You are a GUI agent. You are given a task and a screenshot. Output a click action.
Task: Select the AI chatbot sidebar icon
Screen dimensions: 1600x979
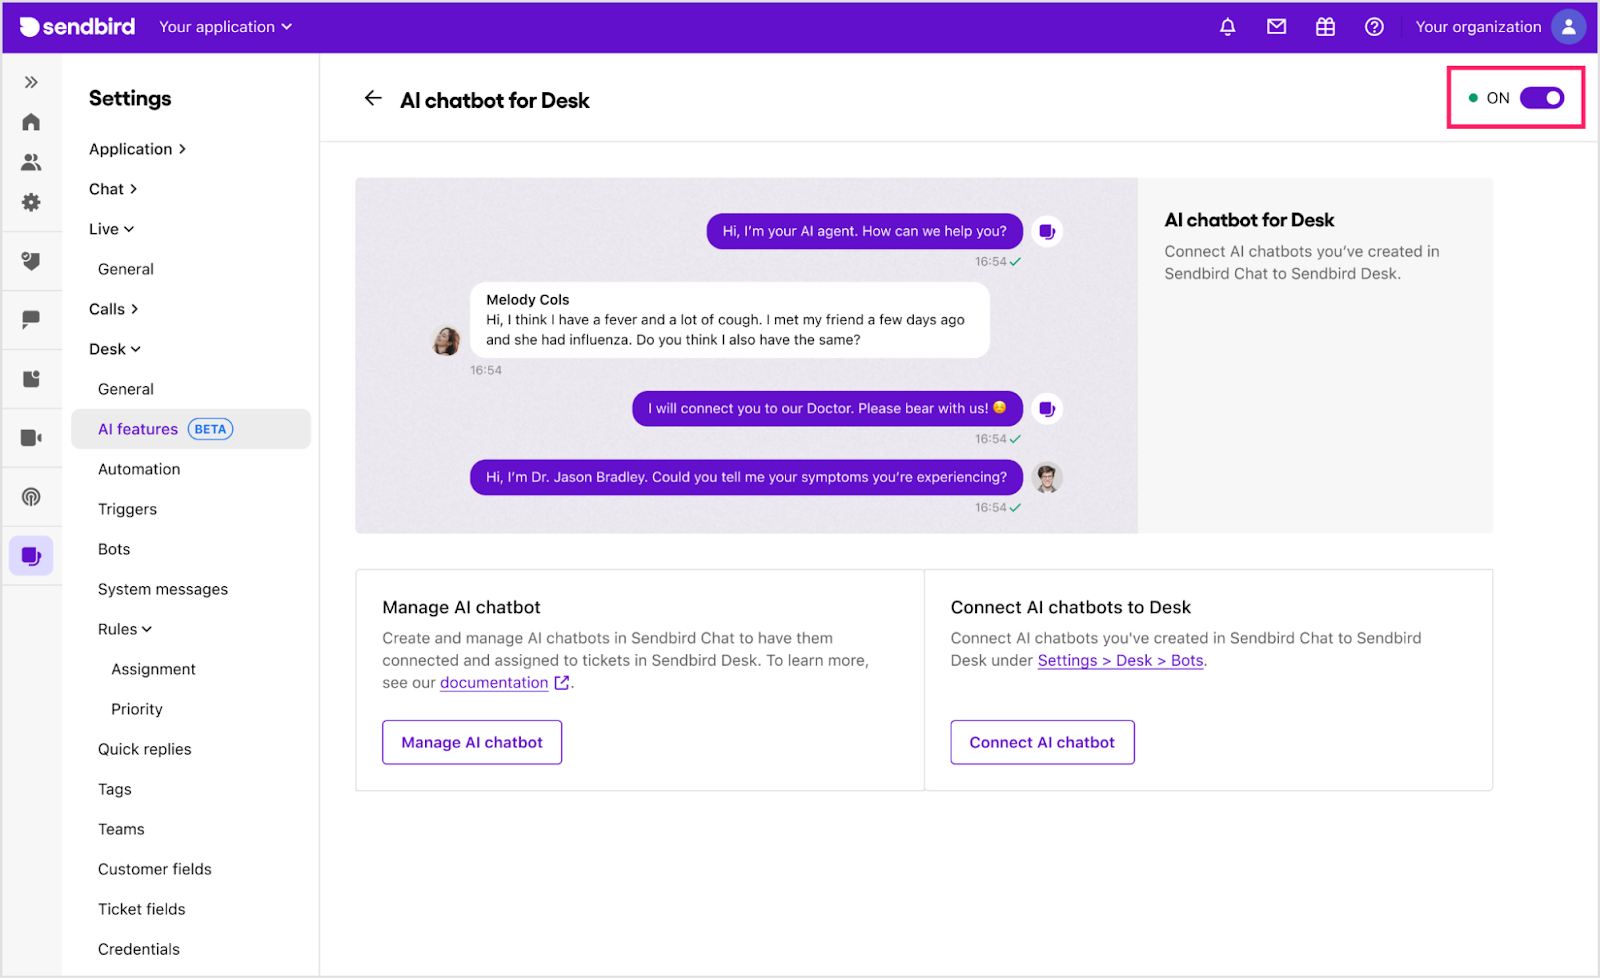coord(31,556)
